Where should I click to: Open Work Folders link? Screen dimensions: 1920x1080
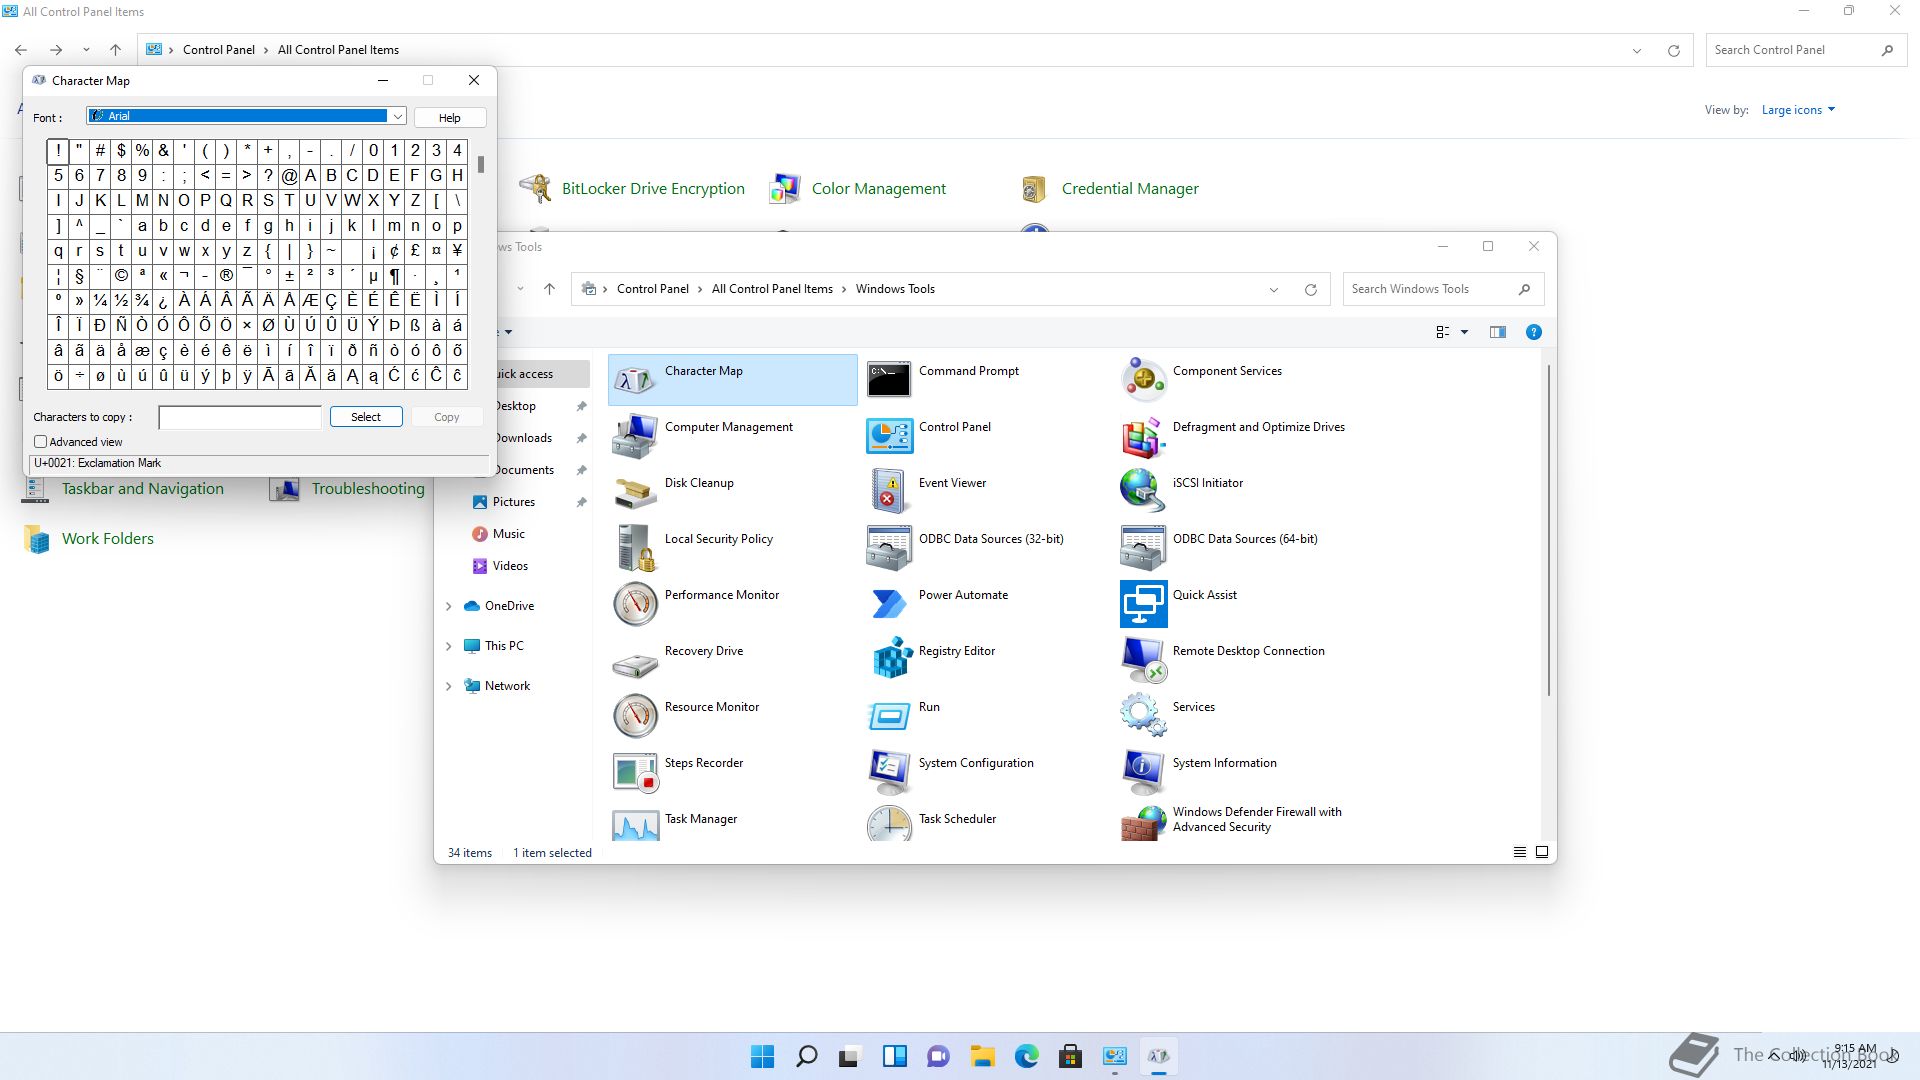[x=108, y=539]
